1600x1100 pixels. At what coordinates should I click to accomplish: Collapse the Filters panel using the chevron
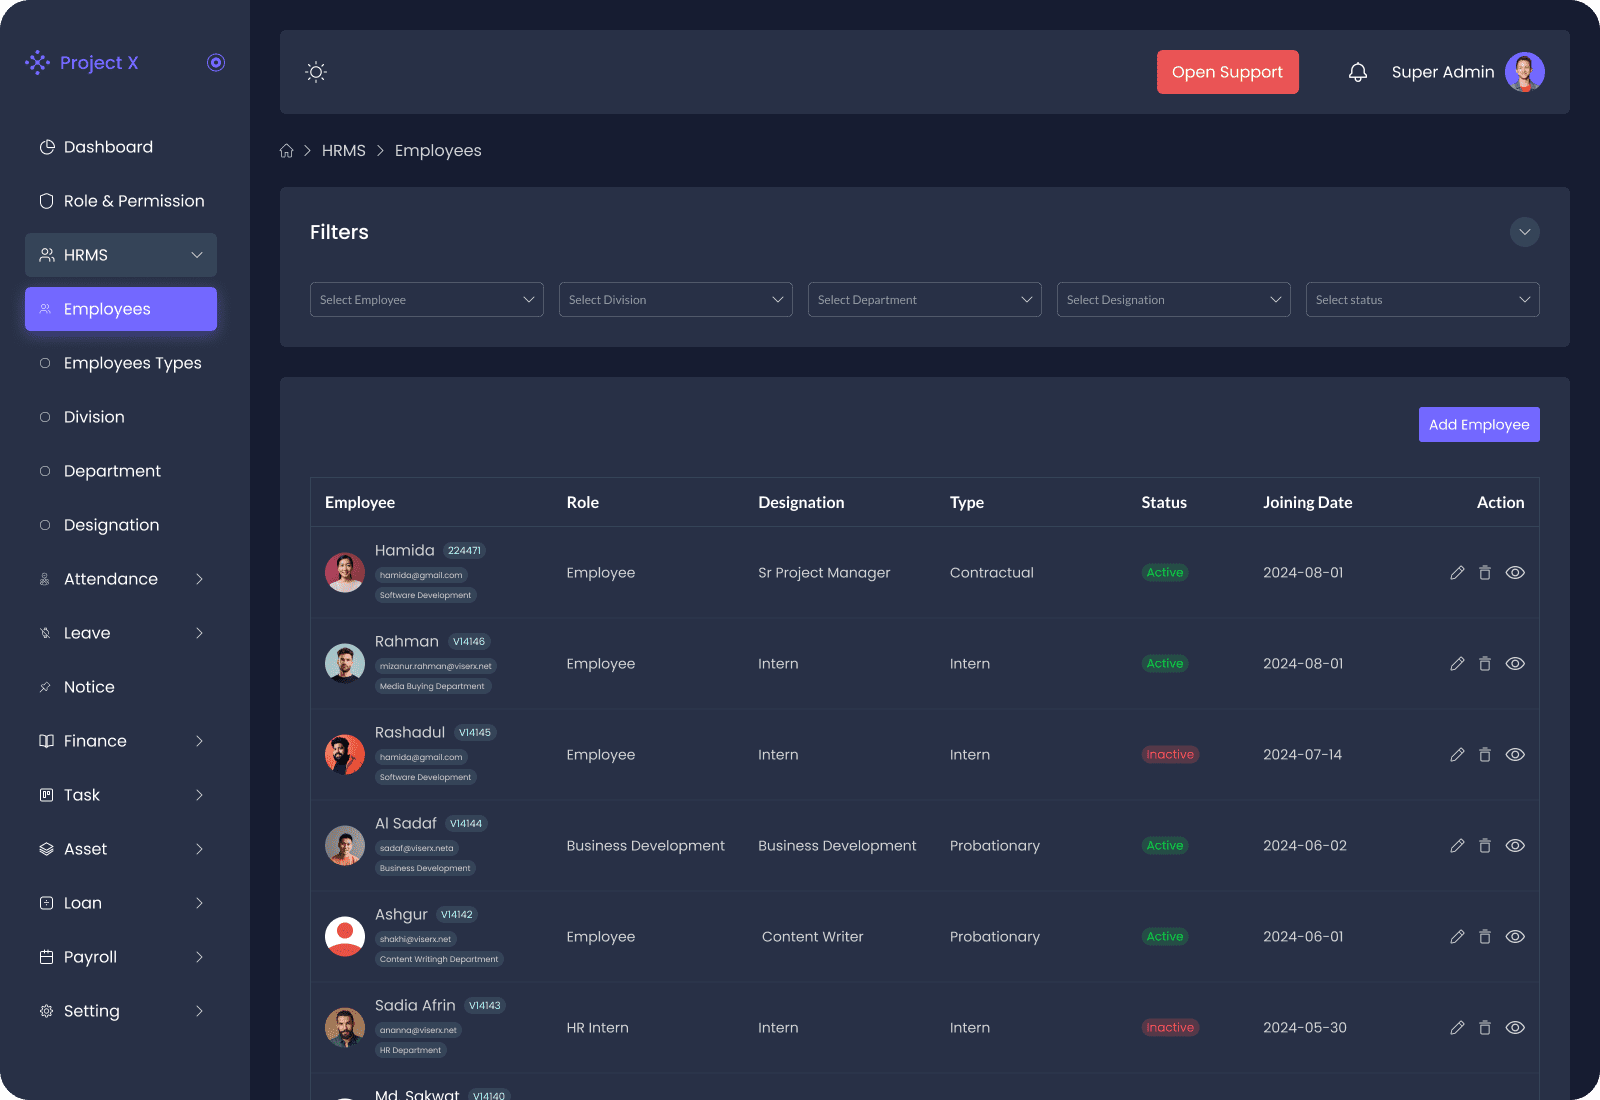click(1524, 232)
